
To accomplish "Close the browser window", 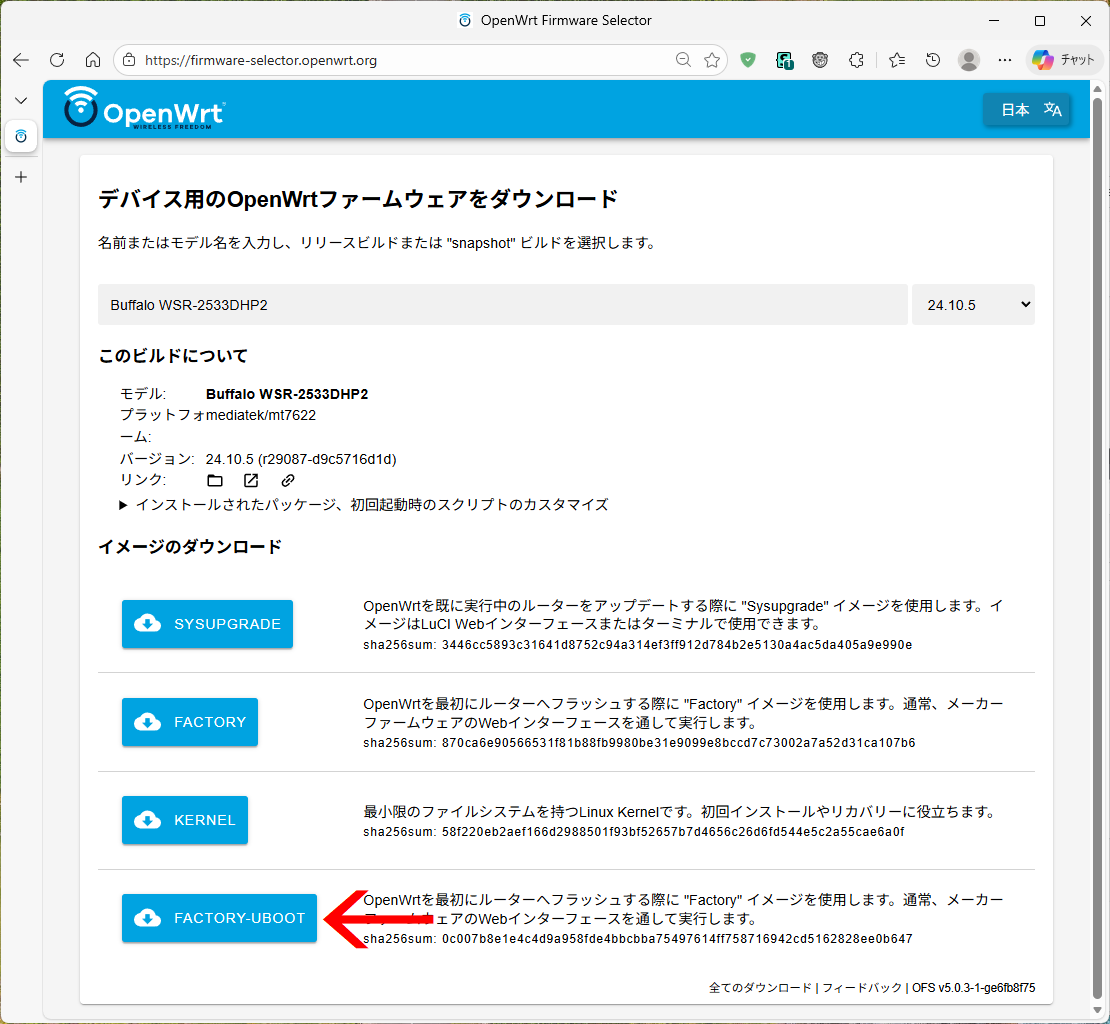I will click(x=1085, y=21).
